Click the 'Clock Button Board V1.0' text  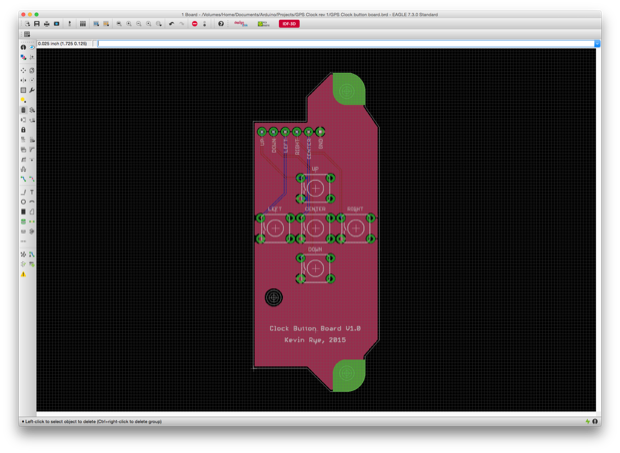coord(315,328)
